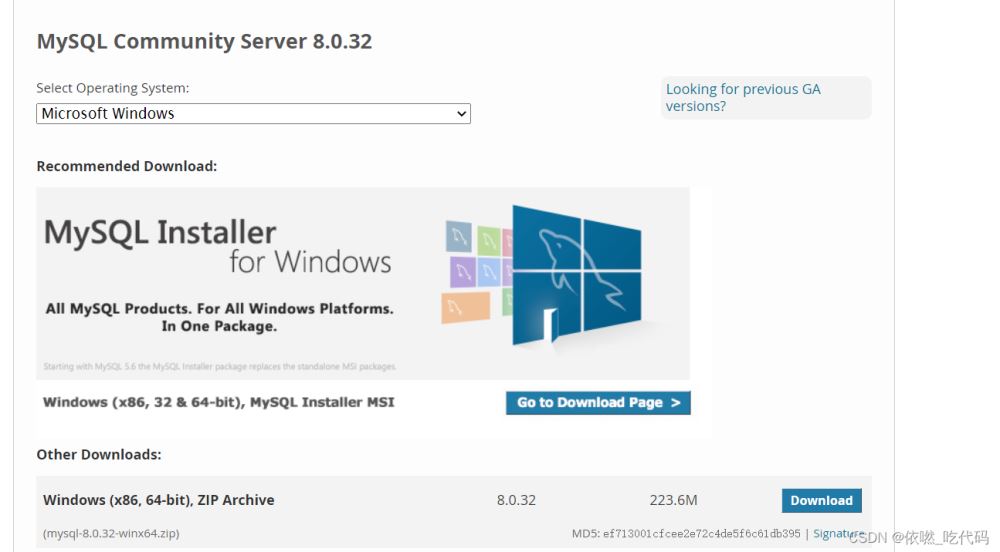
Task: Select the 223.6M file size
Action: (x=673, y=500)
